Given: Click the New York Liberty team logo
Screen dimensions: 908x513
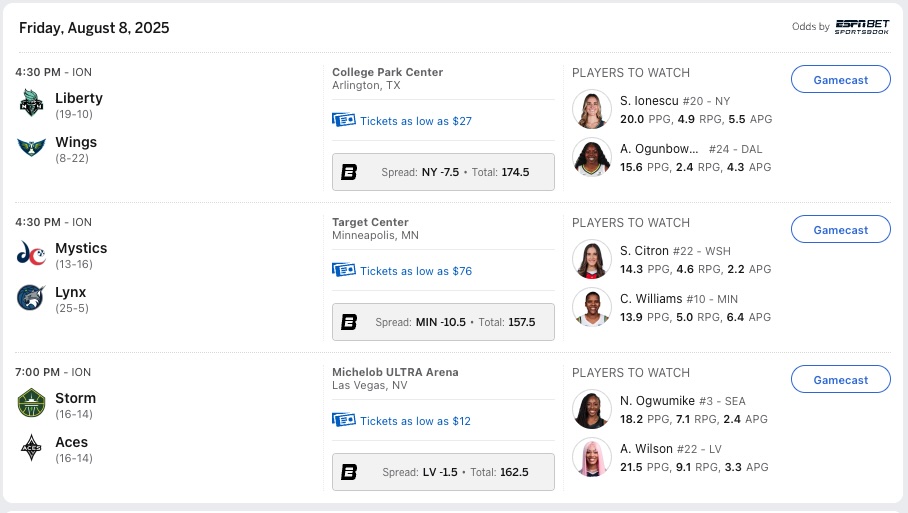Looking at the screenshot, I should [x=31, y=103].
